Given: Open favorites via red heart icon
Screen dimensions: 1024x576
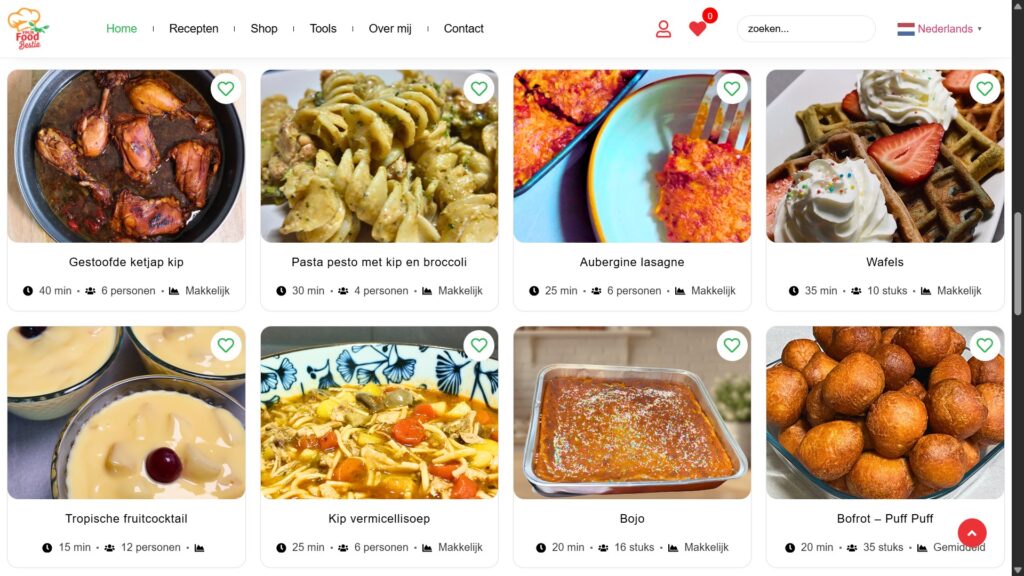Looking at the screenshot, I should point(697,29).
